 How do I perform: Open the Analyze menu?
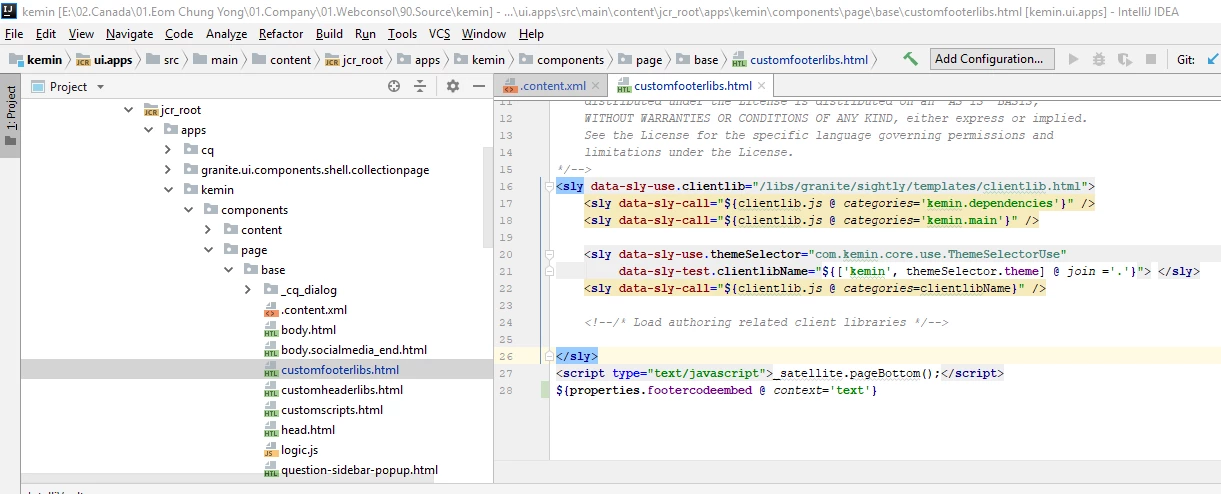[x=226, y=34]
